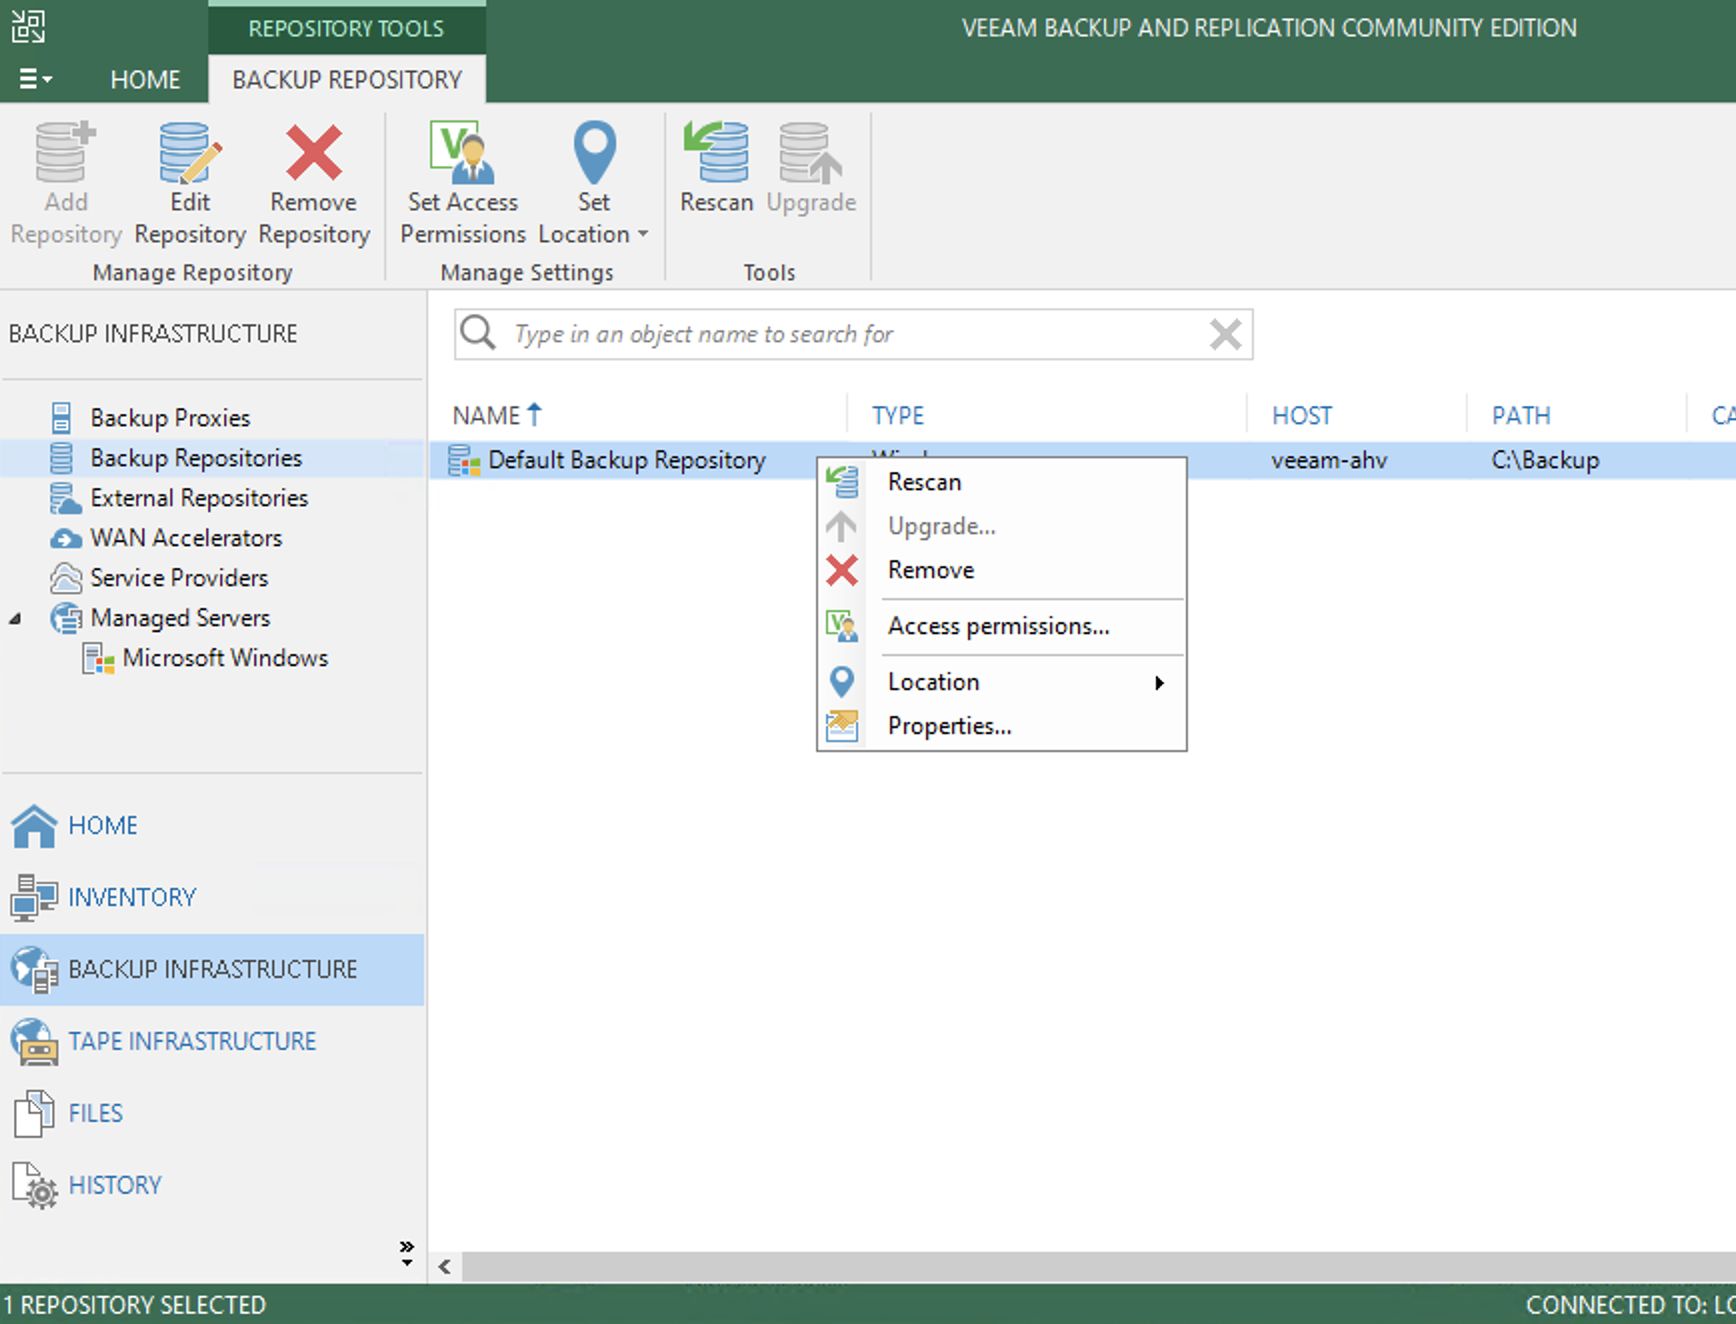Click magnifier search icon

pos(478,333)
